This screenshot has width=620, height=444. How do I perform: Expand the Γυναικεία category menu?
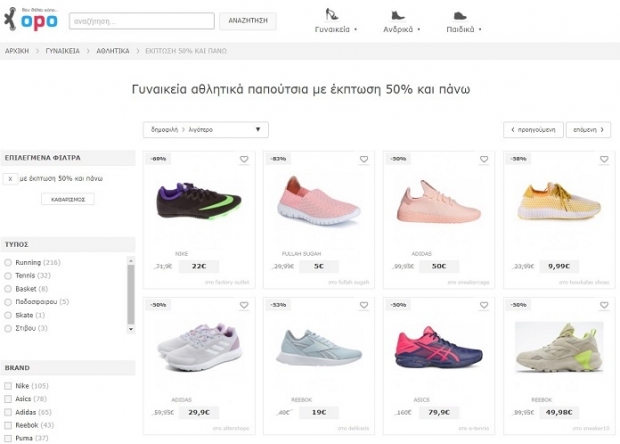336,29
